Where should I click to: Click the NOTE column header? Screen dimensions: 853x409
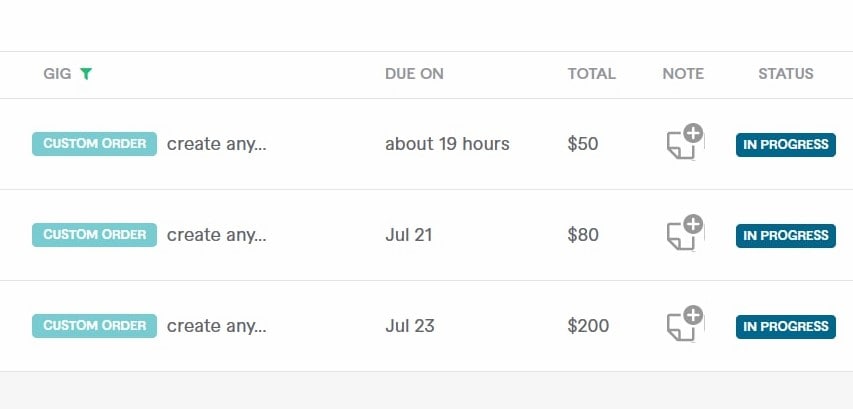click(x=683, y=73)
